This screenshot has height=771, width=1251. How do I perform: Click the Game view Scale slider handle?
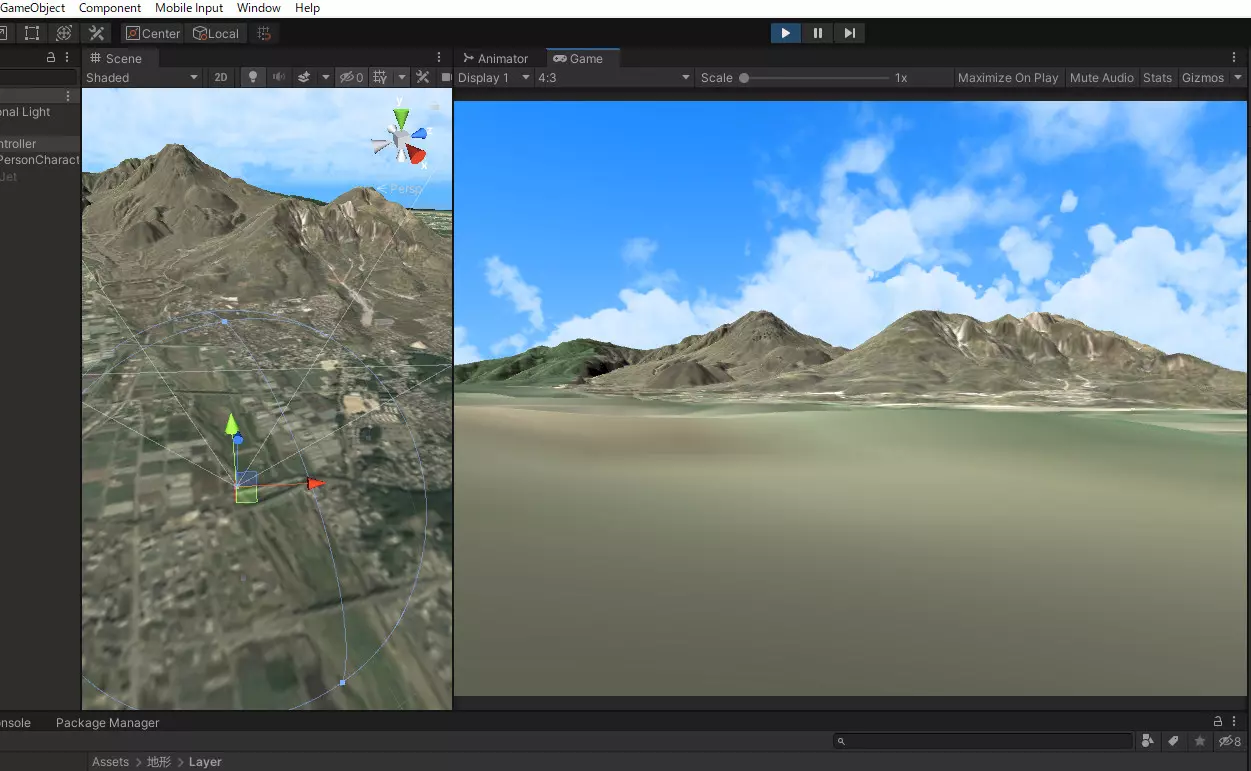(x=744, y=77)
